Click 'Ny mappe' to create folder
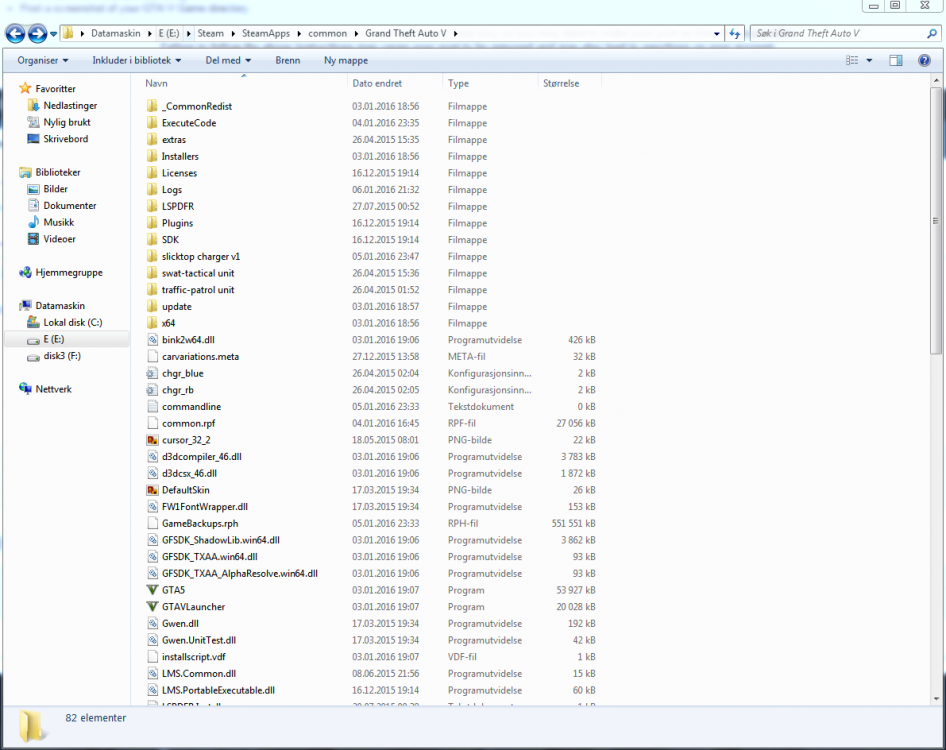This screenshot has height=750, width=946. 346,60
